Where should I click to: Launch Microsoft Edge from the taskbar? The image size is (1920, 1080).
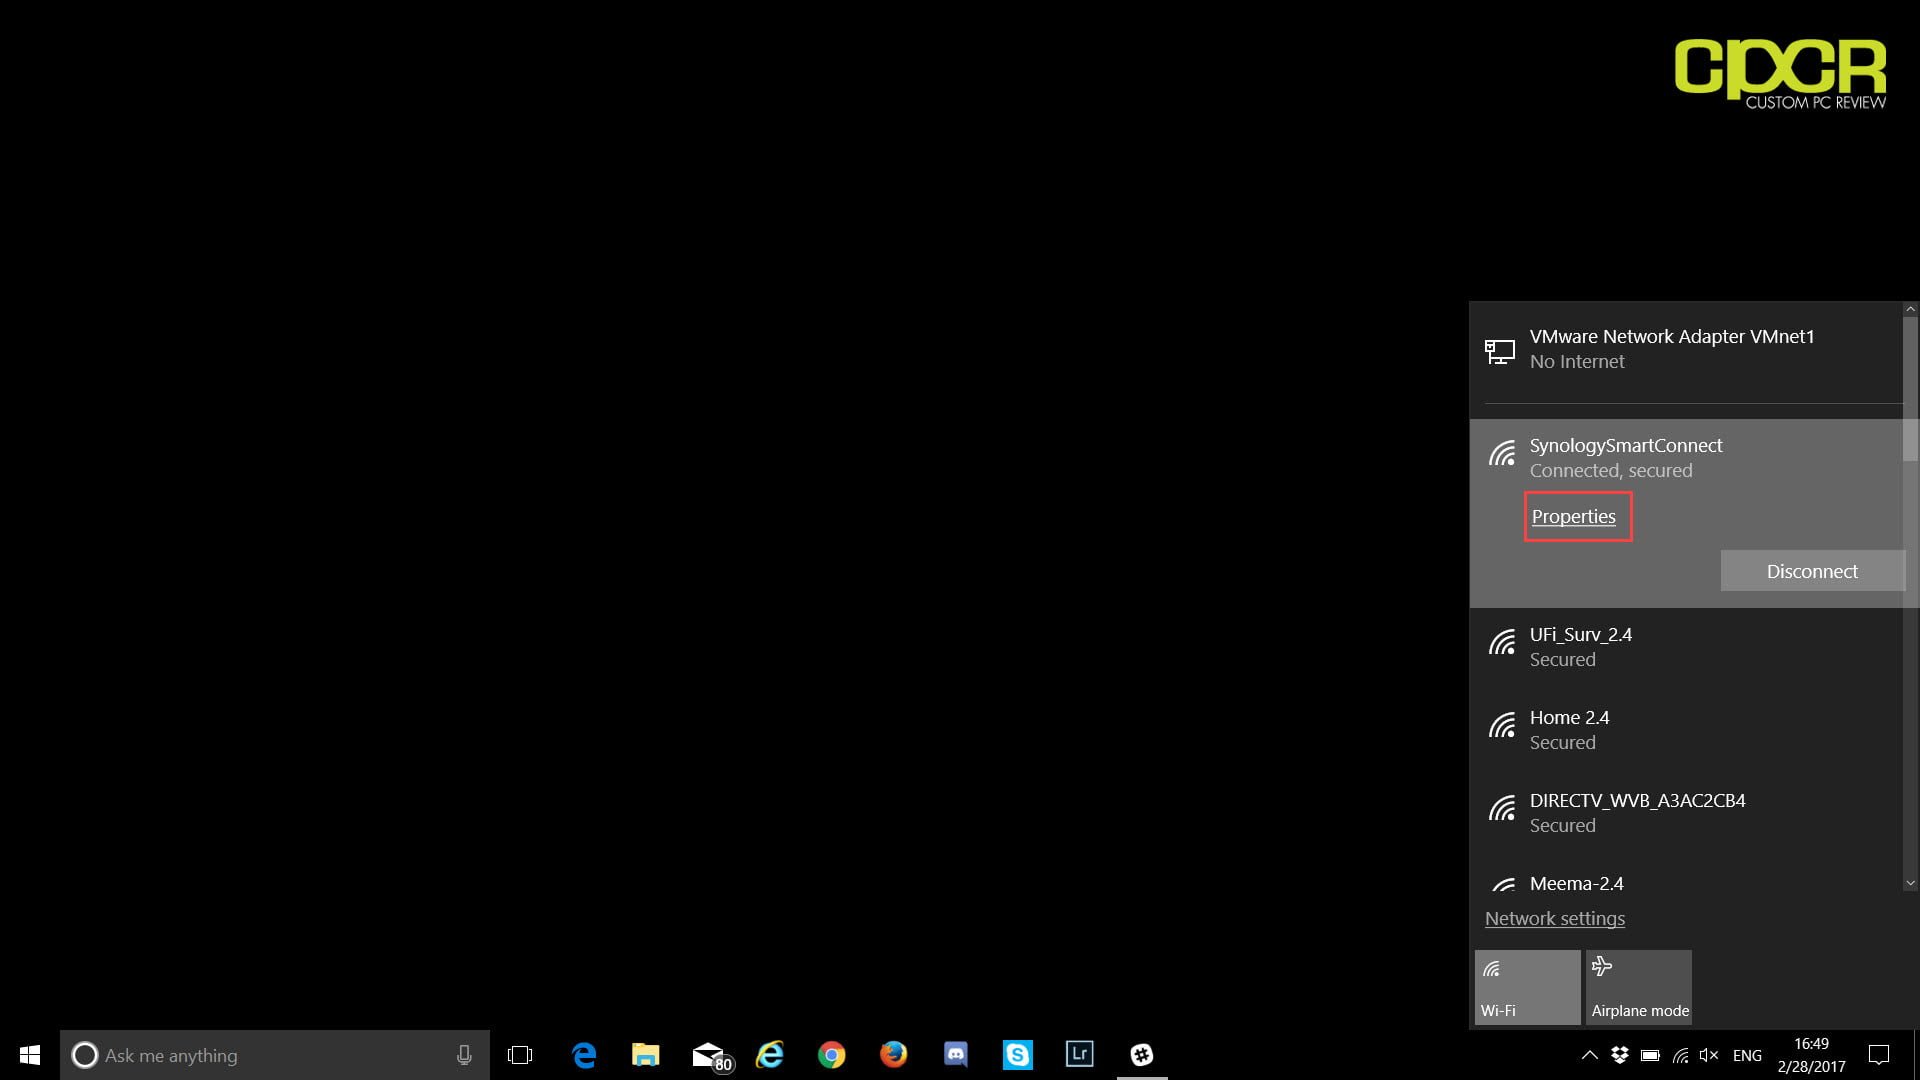(584, 1055)
